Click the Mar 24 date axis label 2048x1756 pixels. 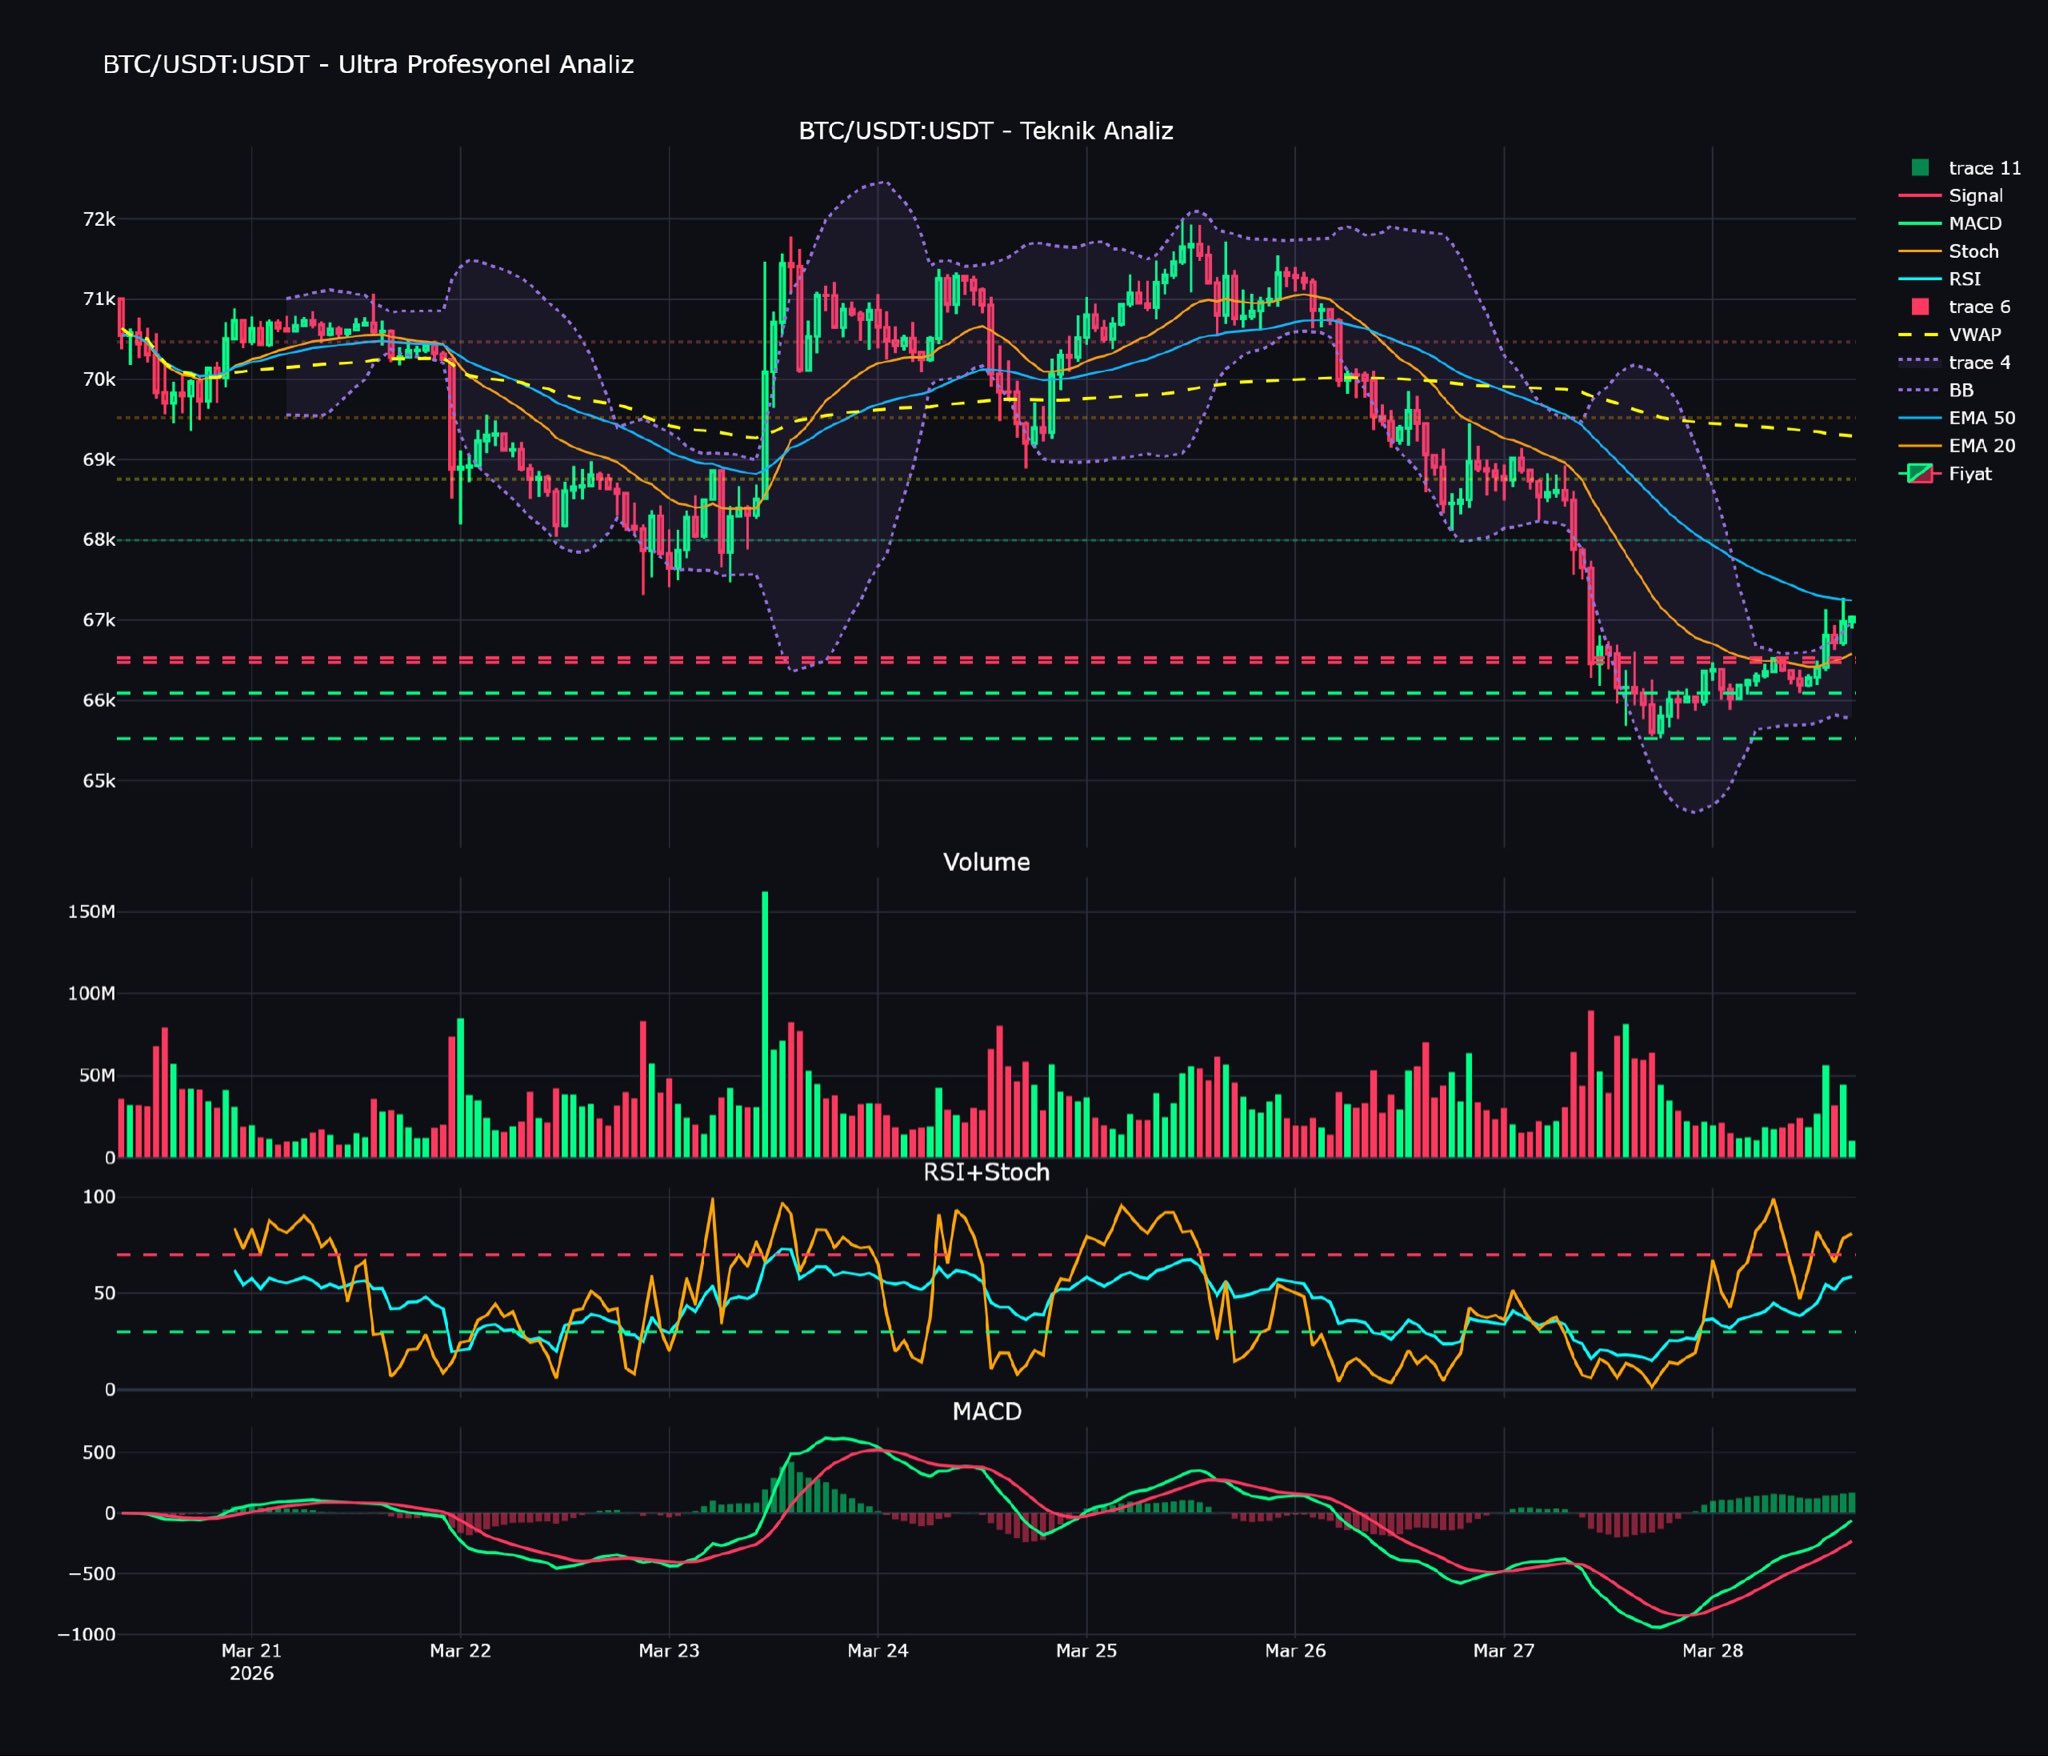[x=877, y=1651]
